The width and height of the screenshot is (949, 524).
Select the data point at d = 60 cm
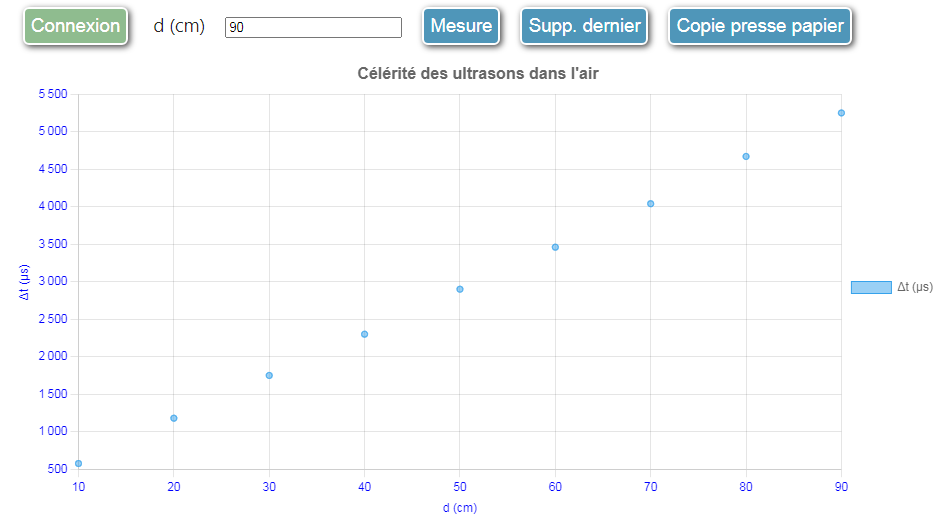555,247
